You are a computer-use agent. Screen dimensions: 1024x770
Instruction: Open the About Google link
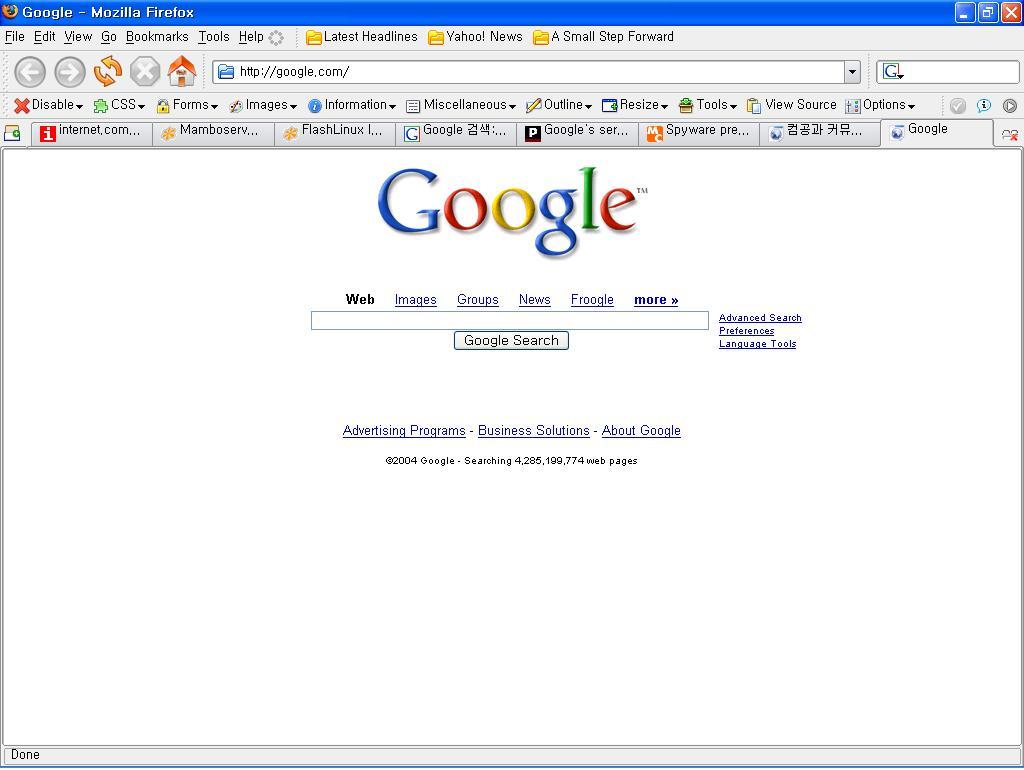tap(641, 430)
